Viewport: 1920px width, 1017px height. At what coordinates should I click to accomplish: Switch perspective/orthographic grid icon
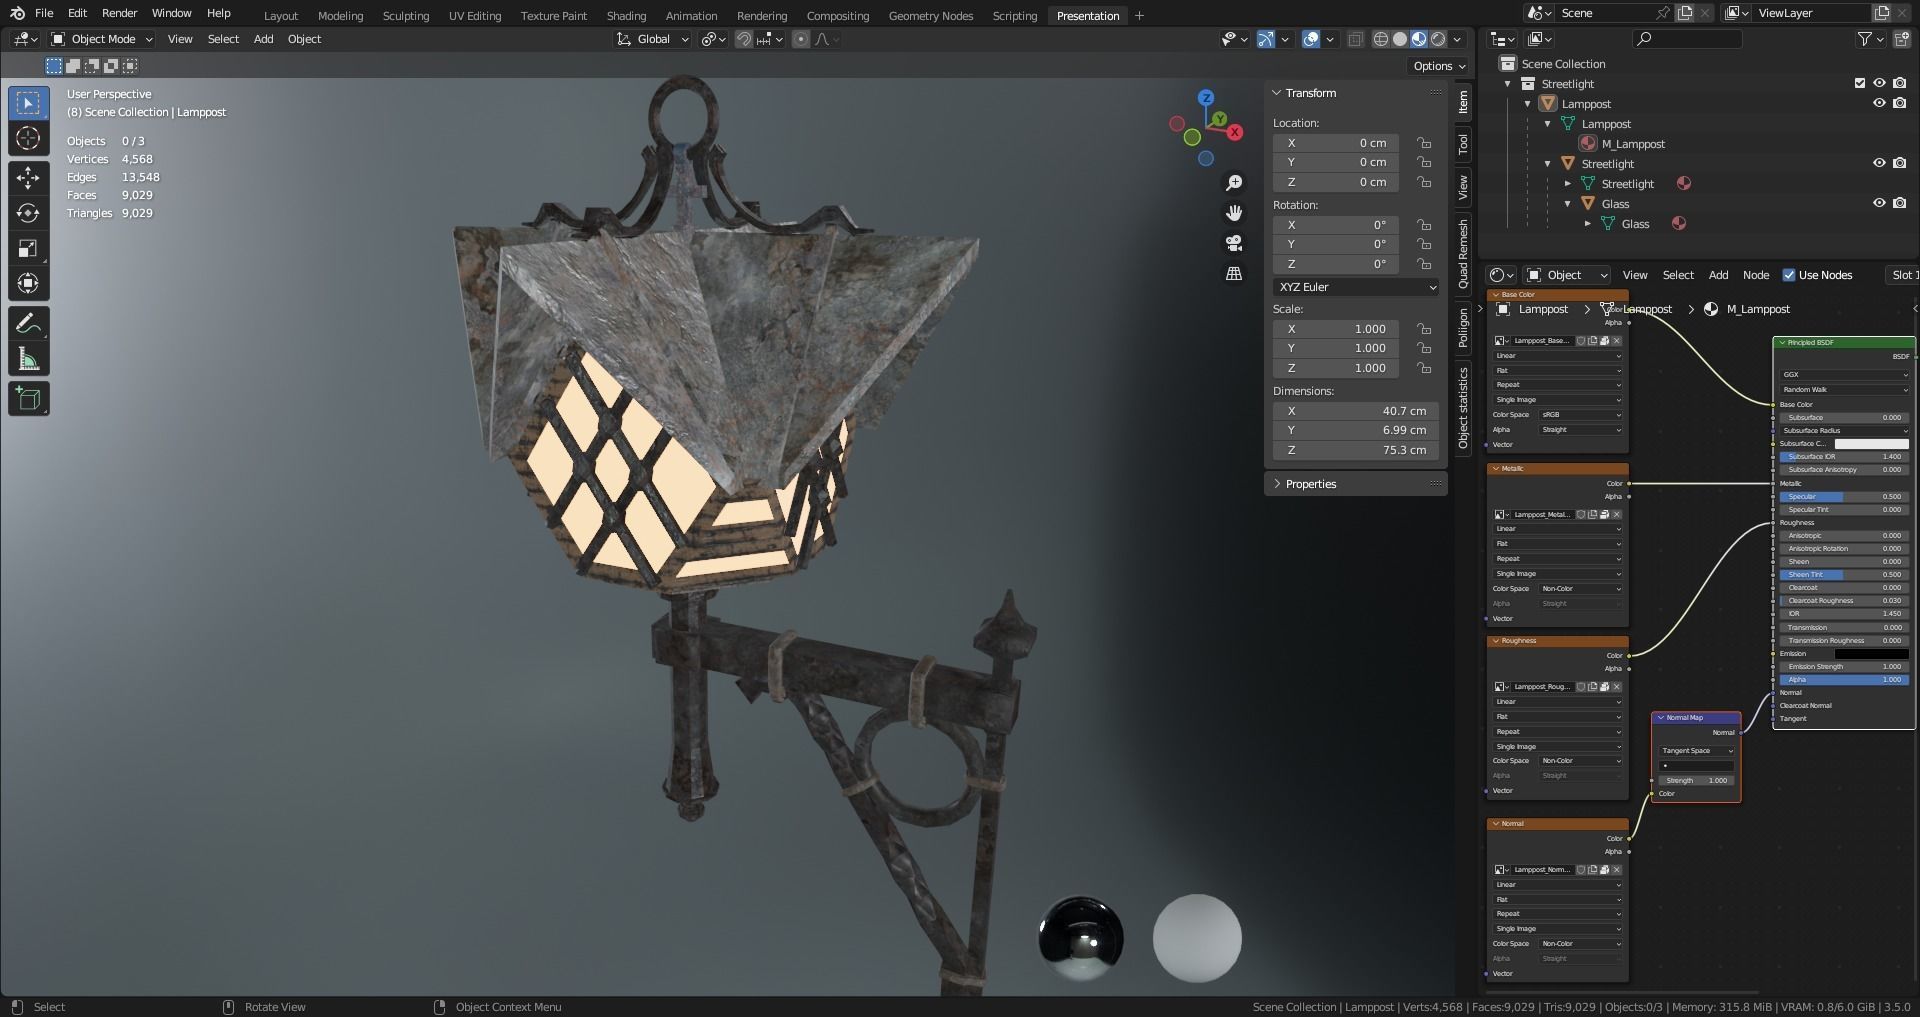1234,273
